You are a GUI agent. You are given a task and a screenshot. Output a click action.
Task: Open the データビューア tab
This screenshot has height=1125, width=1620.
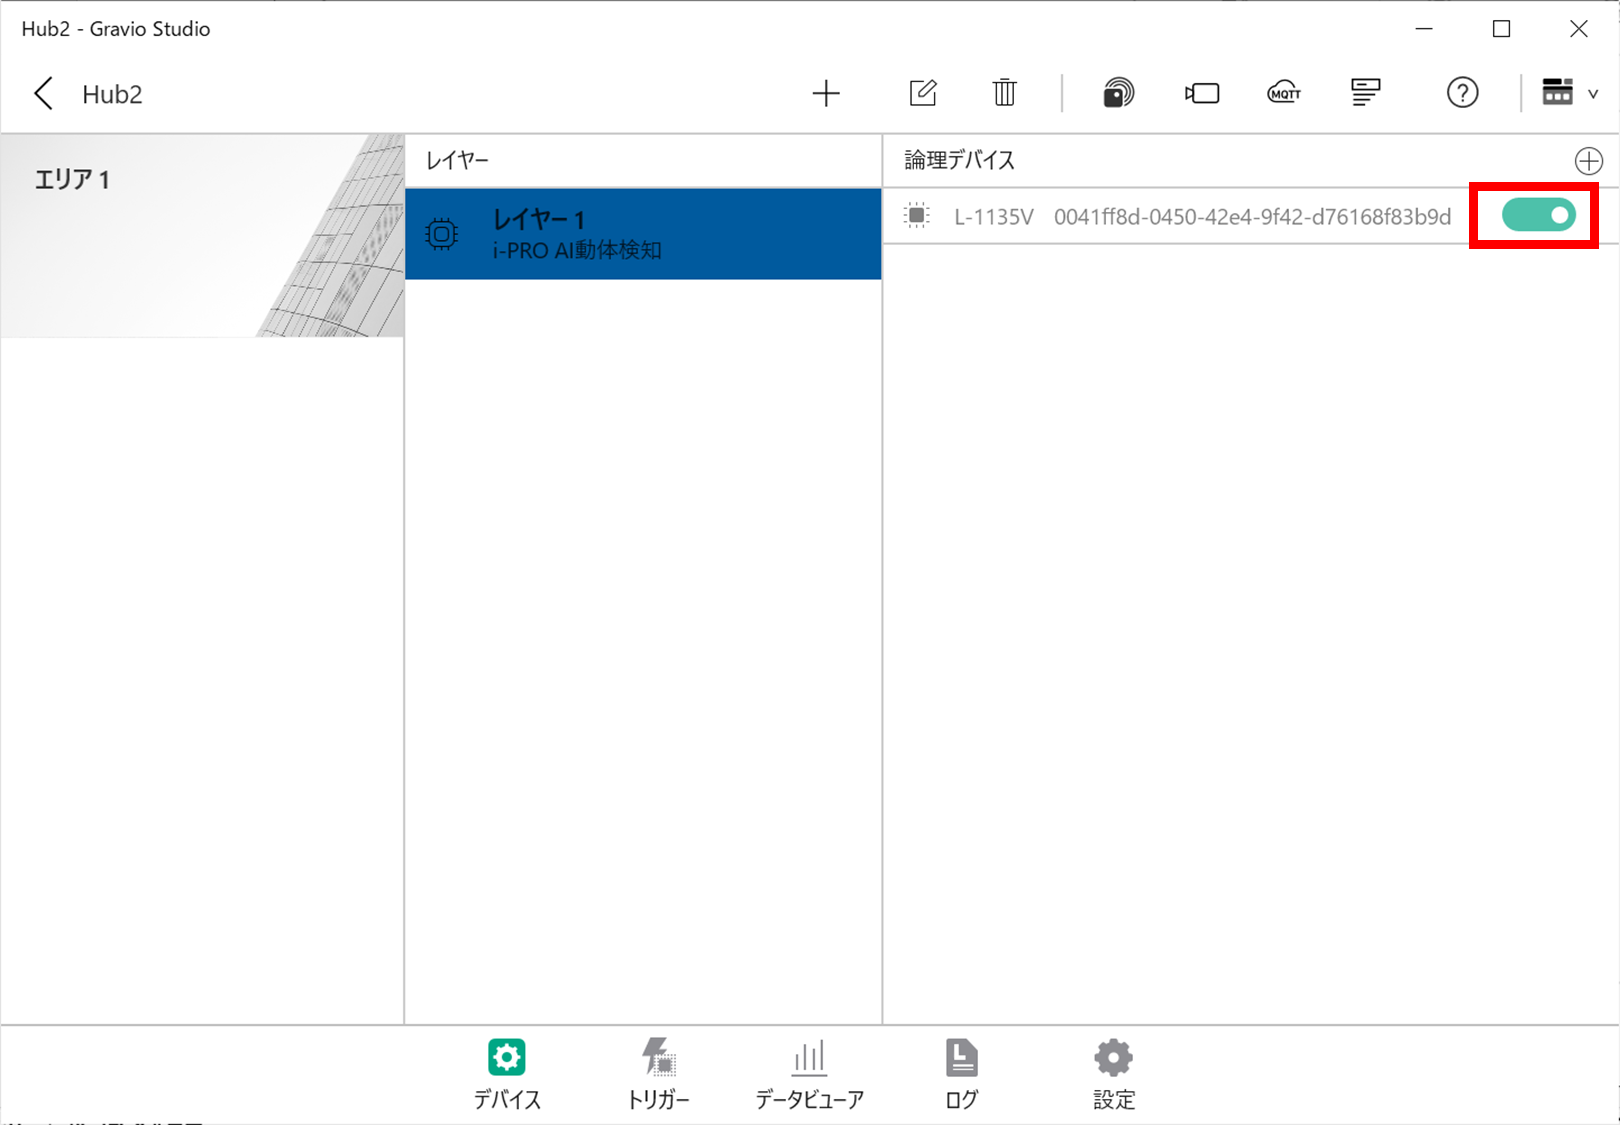809,1074
